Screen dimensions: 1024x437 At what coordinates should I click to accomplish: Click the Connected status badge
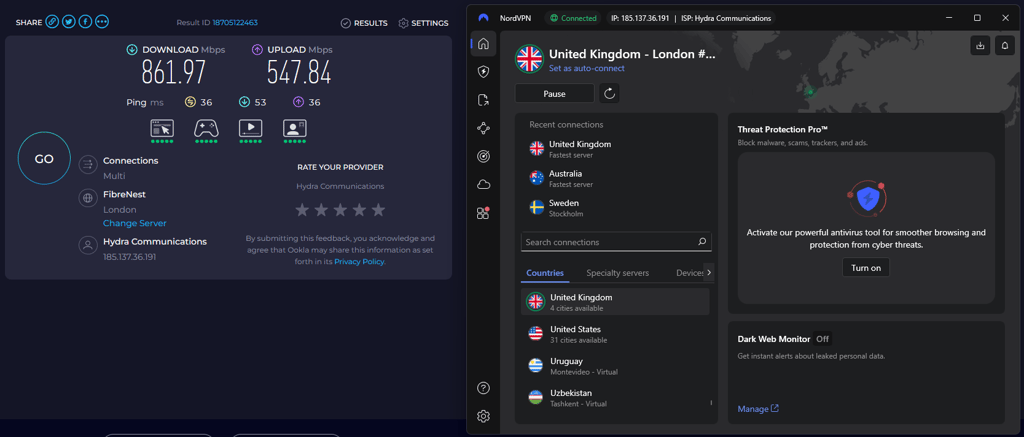tap(574, 18)
